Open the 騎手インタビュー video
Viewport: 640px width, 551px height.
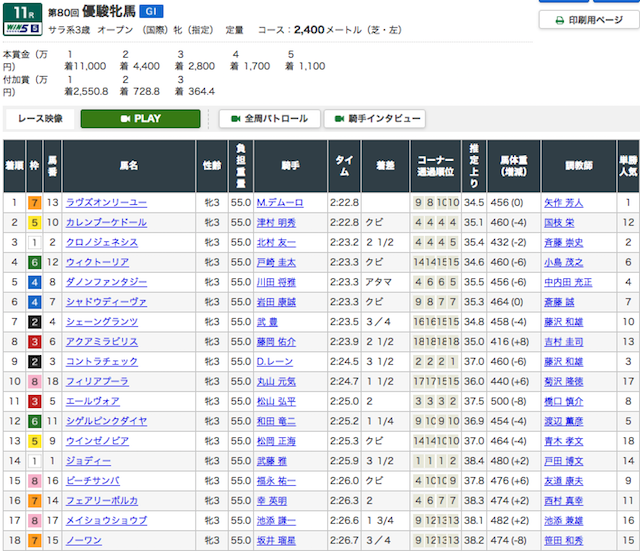375,119
